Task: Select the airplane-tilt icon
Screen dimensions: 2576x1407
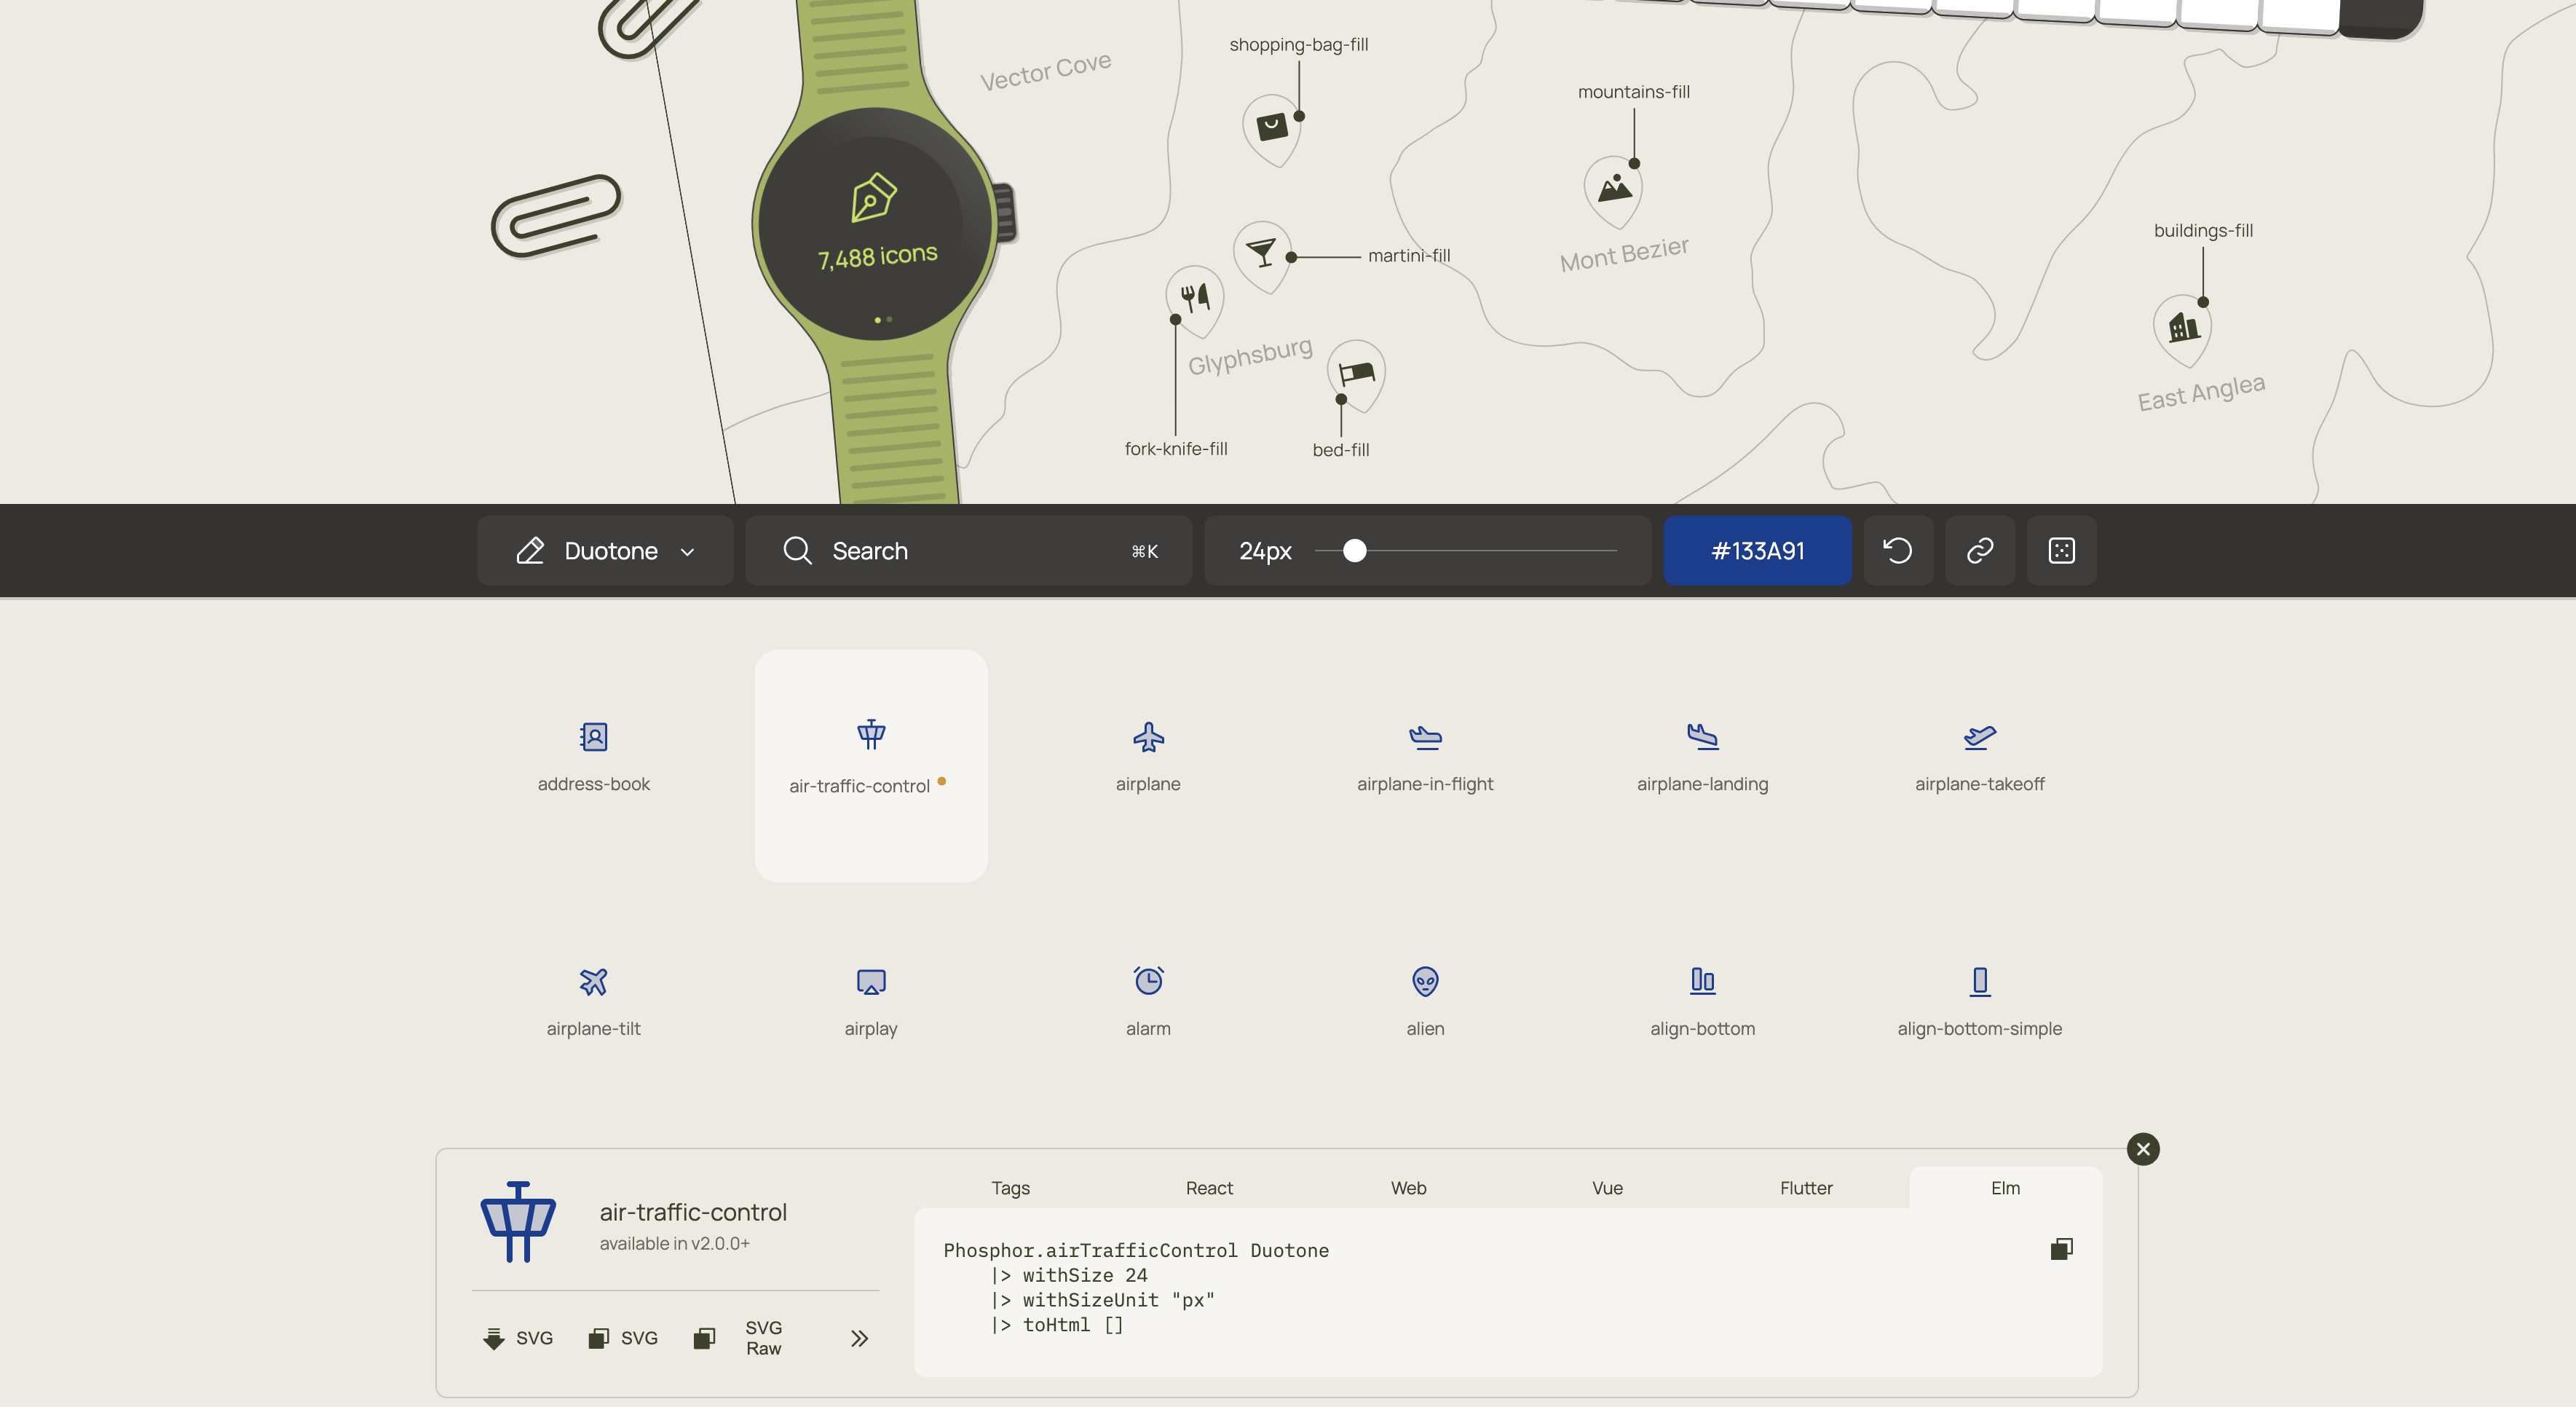Action: coord(594,981)
